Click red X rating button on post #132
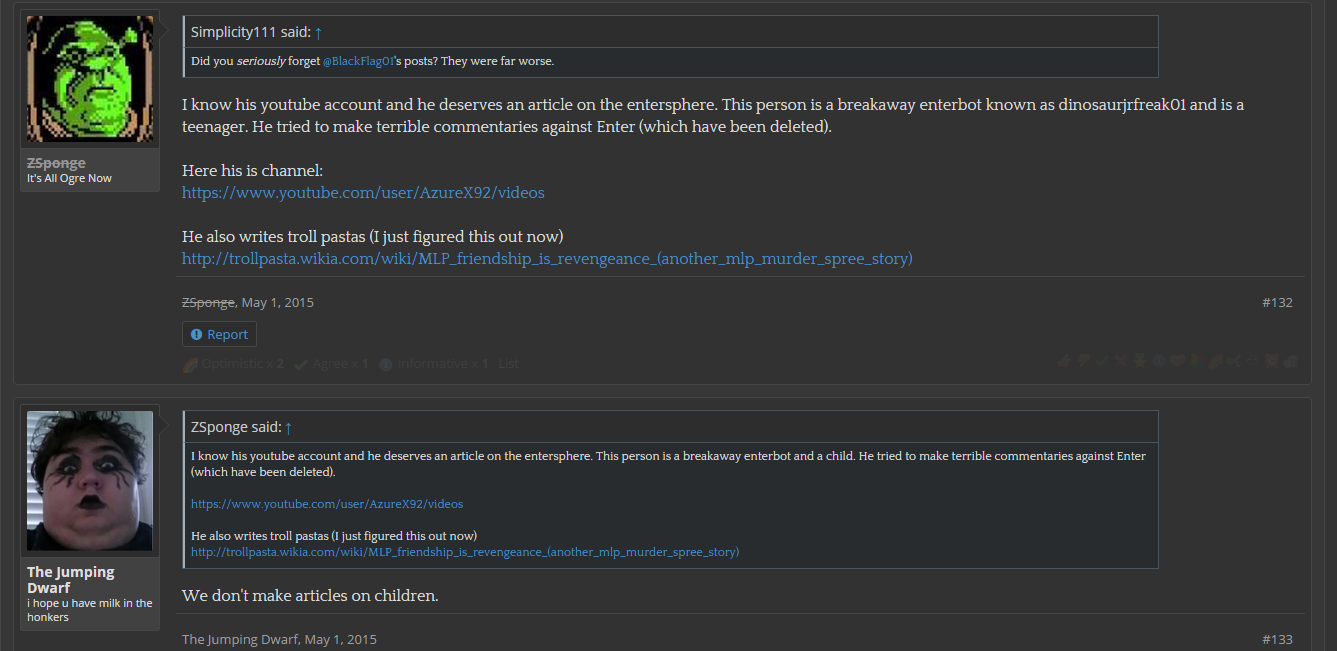This screenshot has height=651, width=1337. tap(1121, 361)
